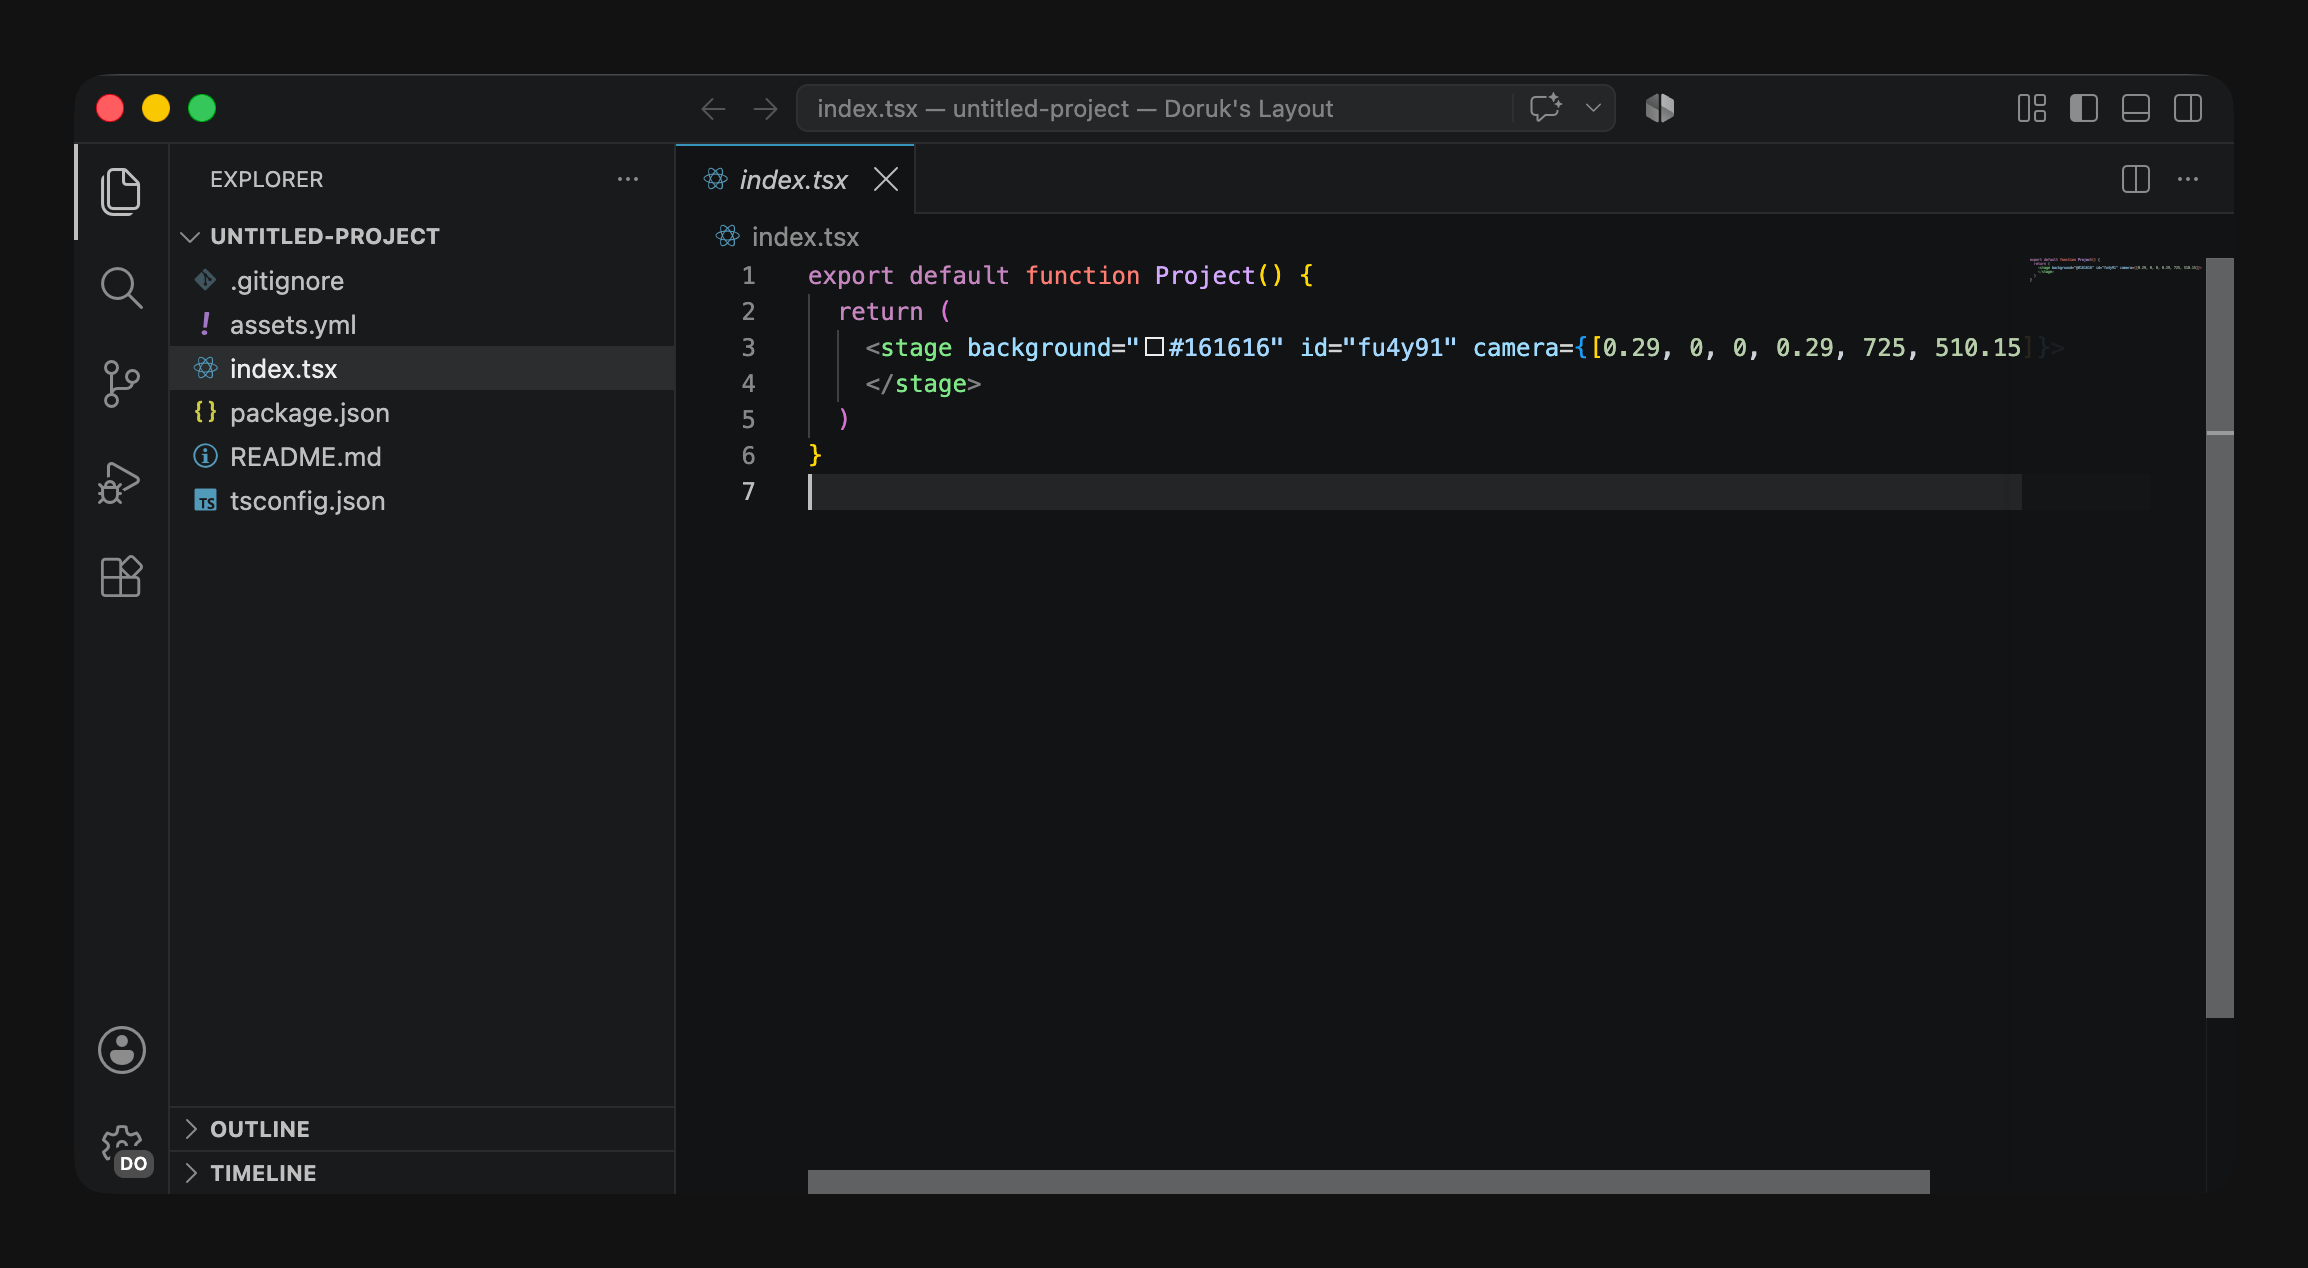Click the return keyword on line 2
The height and width of the screenshot is (1268, 2308).
point(880,312)
